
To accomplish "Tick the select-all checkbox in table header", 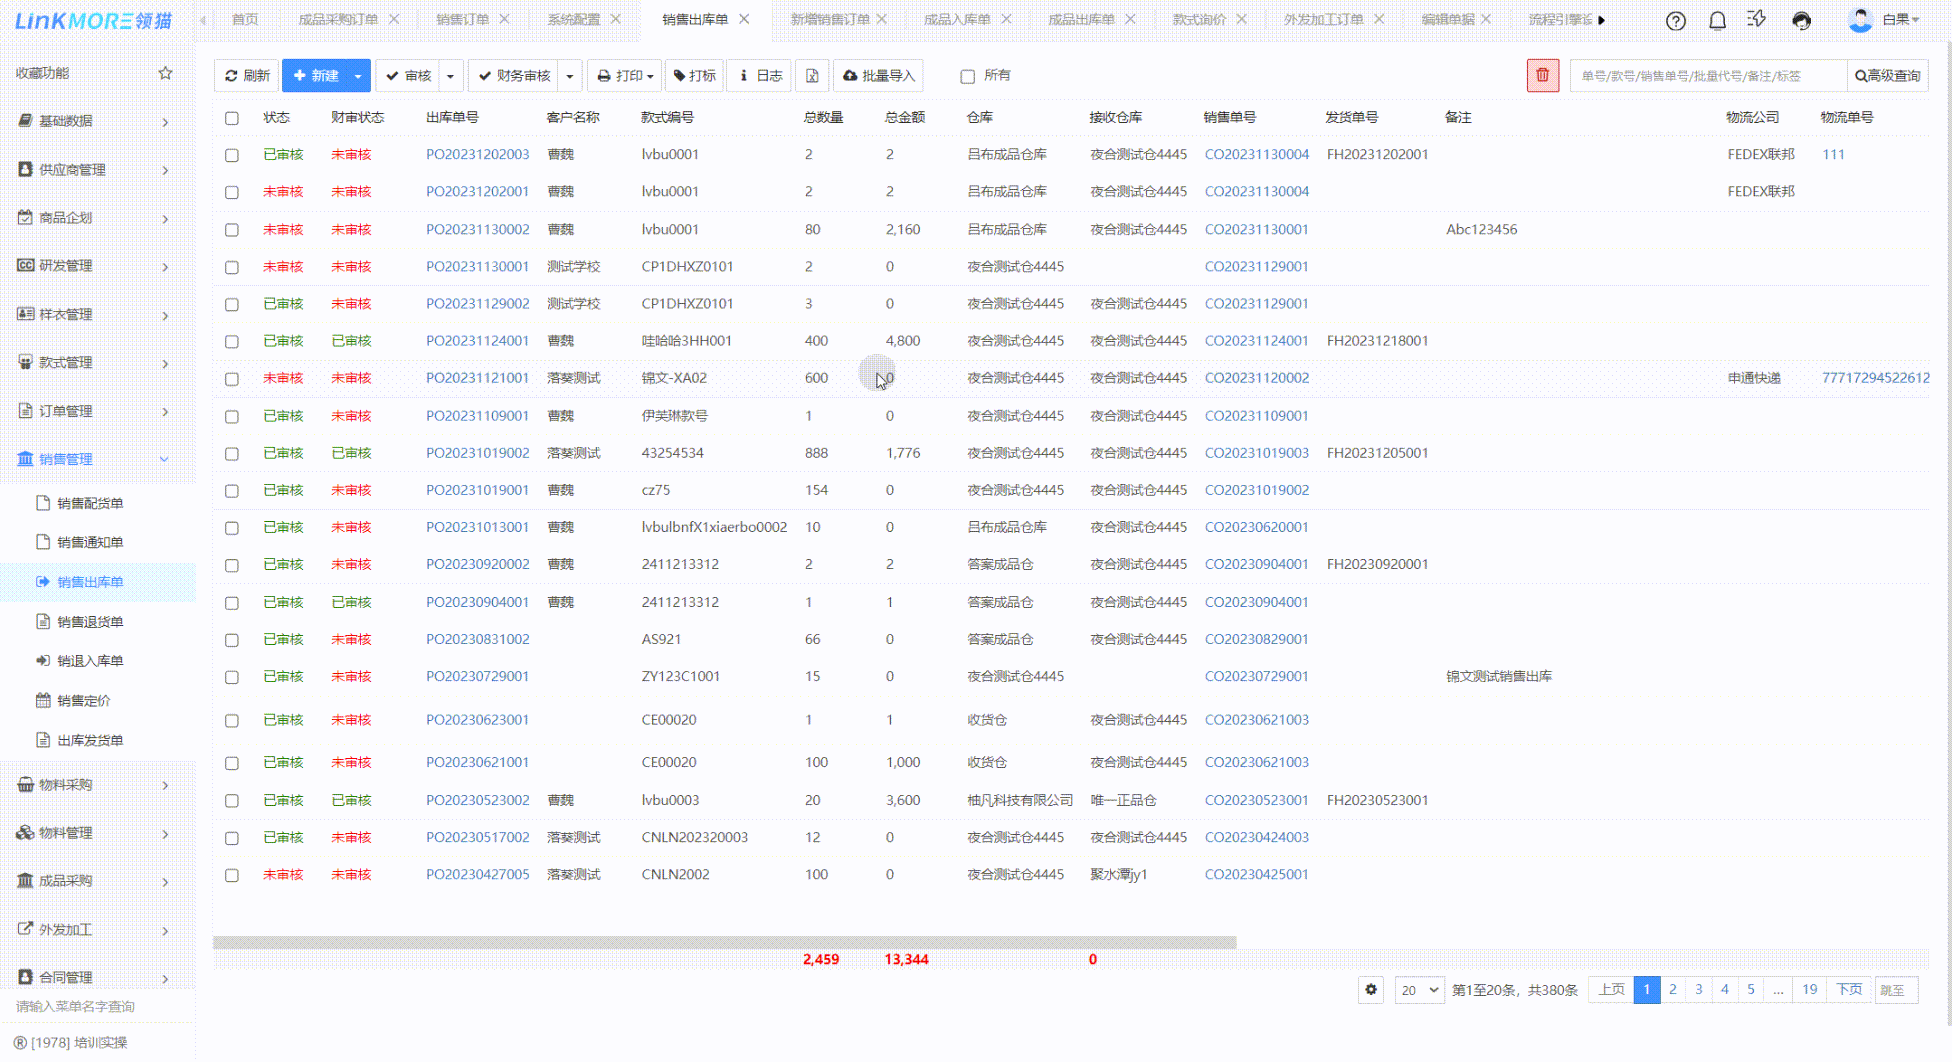I will tap(232, 118).
